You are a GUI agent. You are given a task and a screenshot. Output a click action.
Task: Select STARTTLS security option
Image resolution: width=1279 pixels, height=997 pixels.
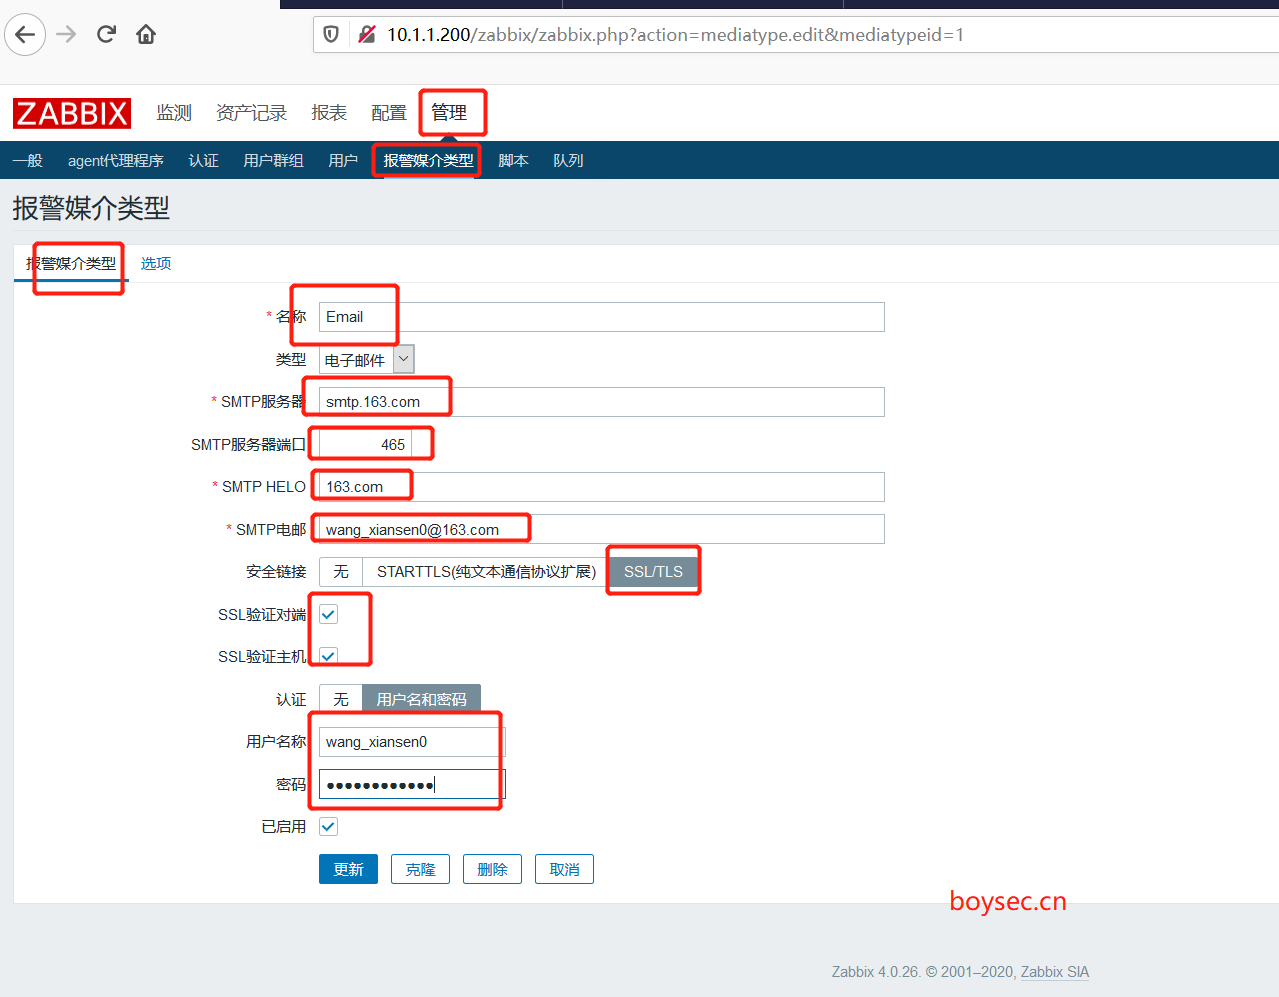tap(486, 572)
